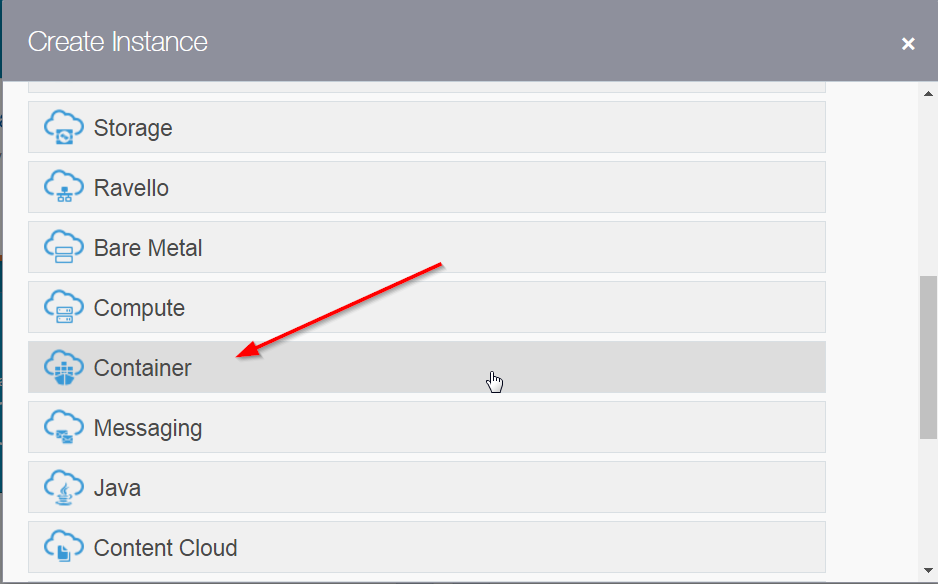
Task: Choose the Java service text
Action: pos(117,488)
